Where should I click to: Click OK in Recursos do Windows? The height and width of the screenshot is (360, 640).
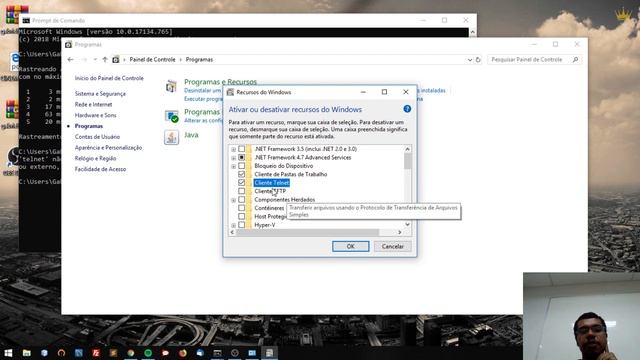pos(351,247)
